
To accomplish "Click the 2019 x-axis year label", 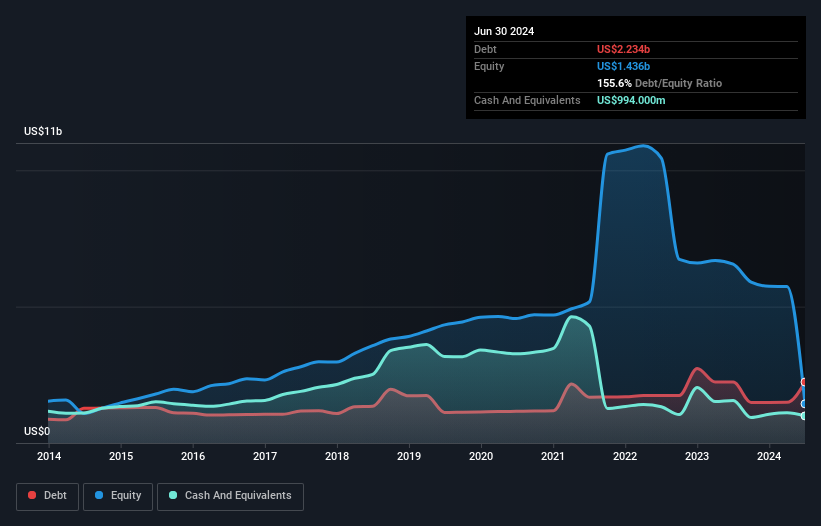I will click(x=409, y=457).
